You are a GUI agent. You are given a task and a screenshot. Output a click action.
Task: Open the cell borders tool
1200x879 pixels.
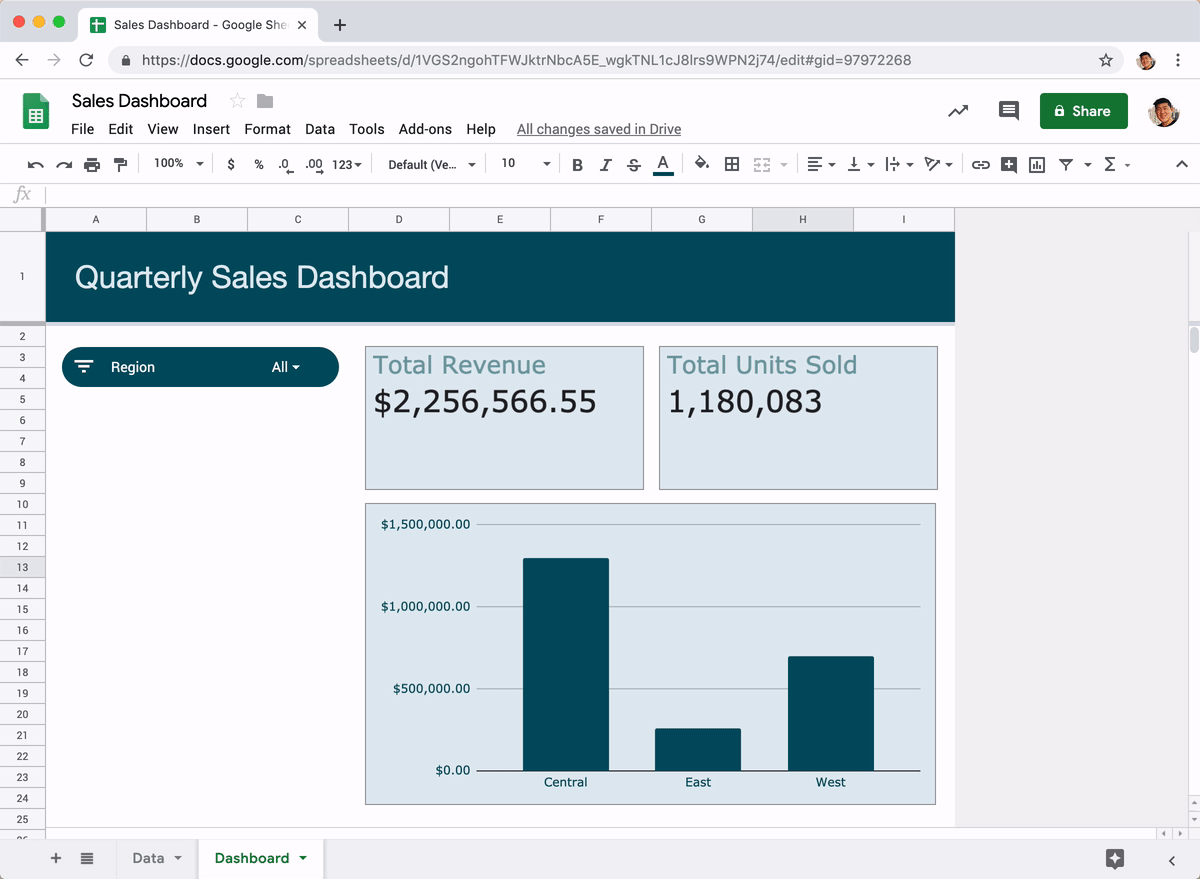pos(732,164)
